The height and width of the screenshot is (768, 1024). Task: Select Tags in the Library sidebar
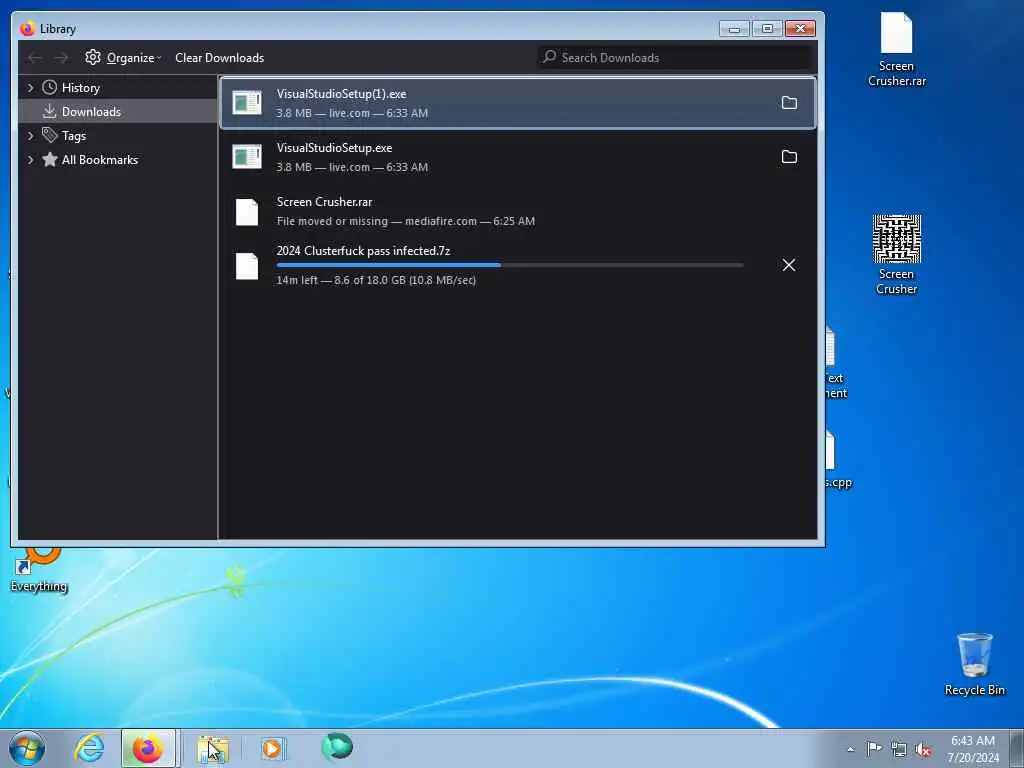pos(73,136)
